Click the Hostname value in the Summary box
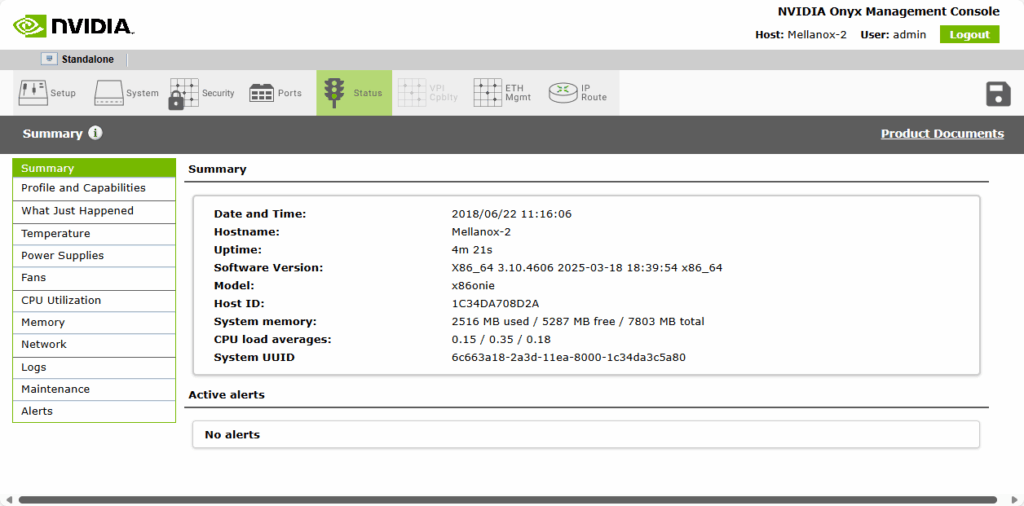Image resolution: width=1024 pixels, height=506 pixels. point(481,232)
